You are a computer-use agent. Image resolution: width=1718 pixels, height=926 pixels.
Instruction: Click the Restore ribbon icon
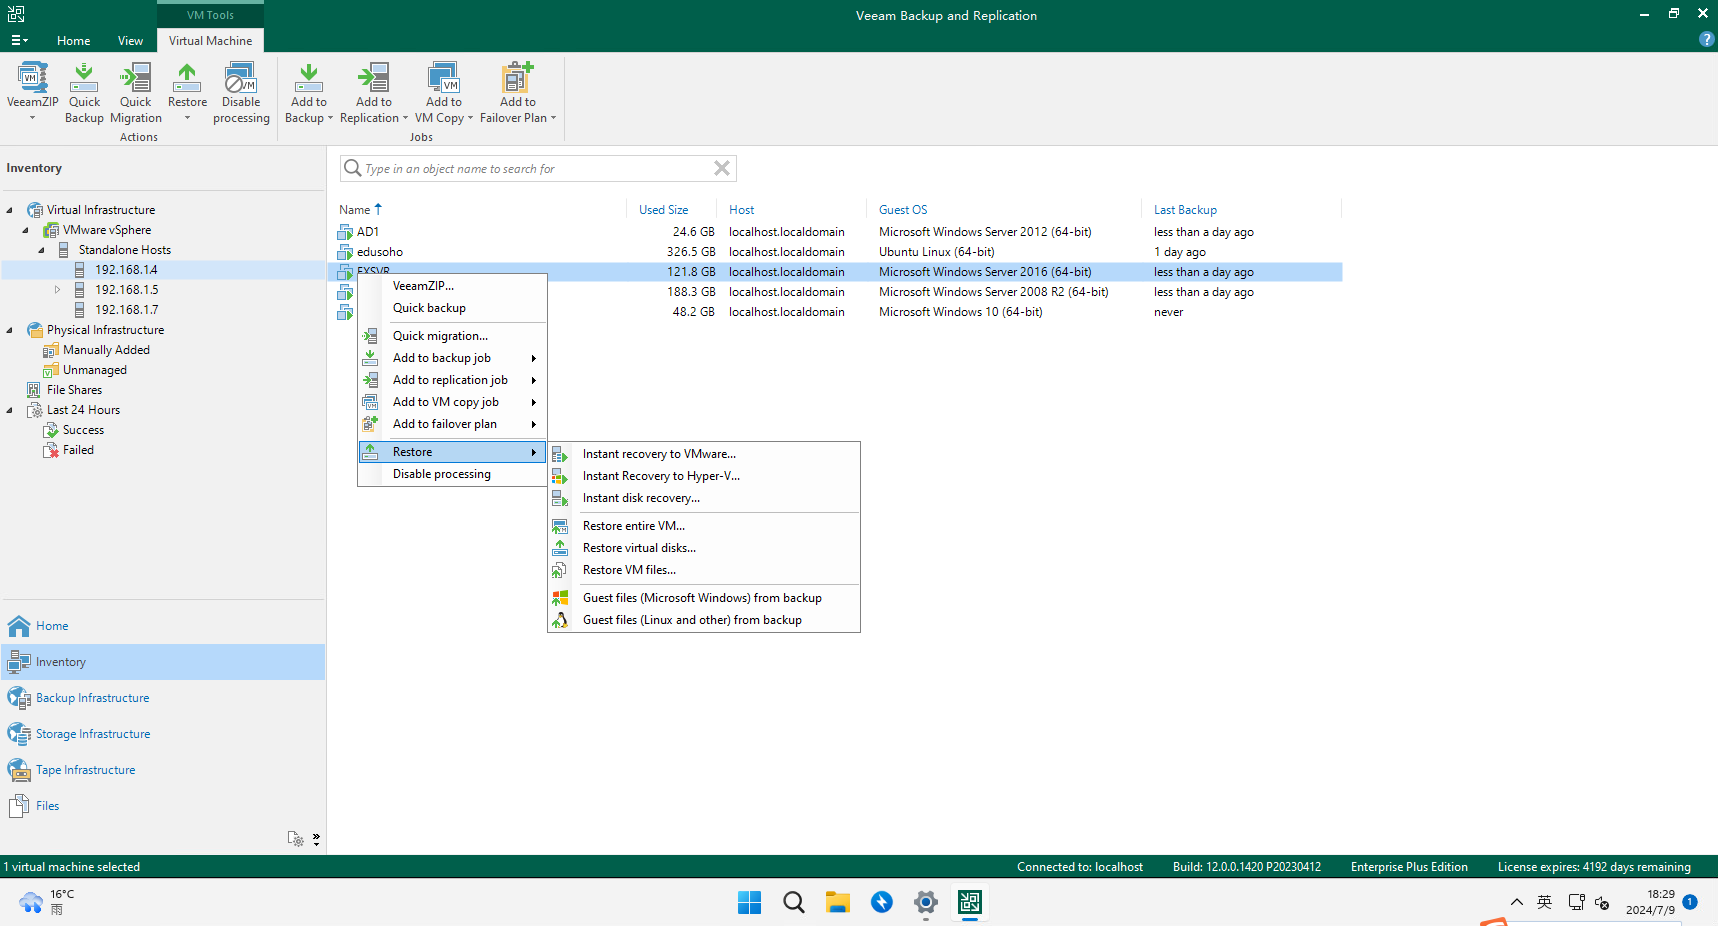(x=187, y=78)
